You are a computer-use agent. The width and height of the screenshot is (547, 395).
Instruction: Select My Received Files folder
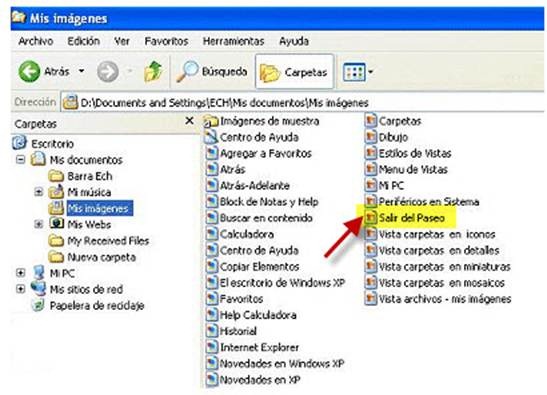point(108,240)
